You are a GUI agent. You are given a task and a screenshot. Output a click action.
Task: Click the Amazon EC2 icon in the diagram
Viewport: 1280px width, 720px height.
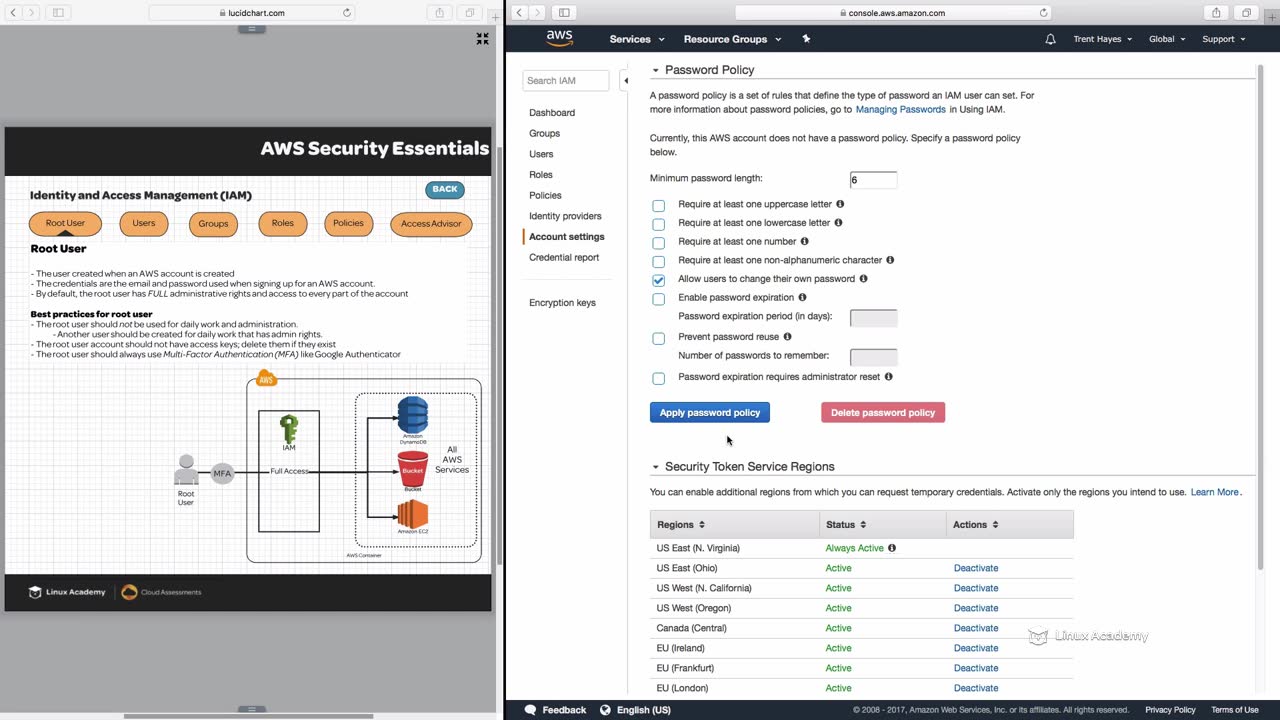click(x=413, y=514)
